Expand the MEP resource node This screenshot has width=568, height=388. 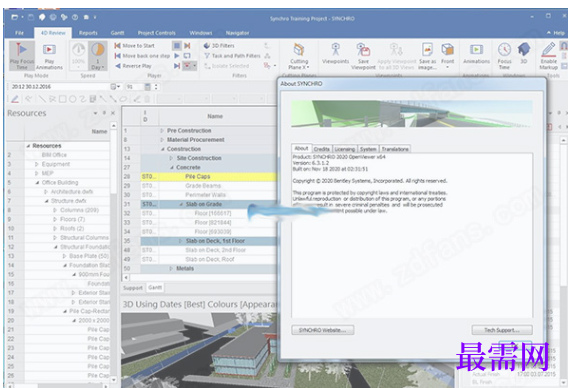click(37, 174)
